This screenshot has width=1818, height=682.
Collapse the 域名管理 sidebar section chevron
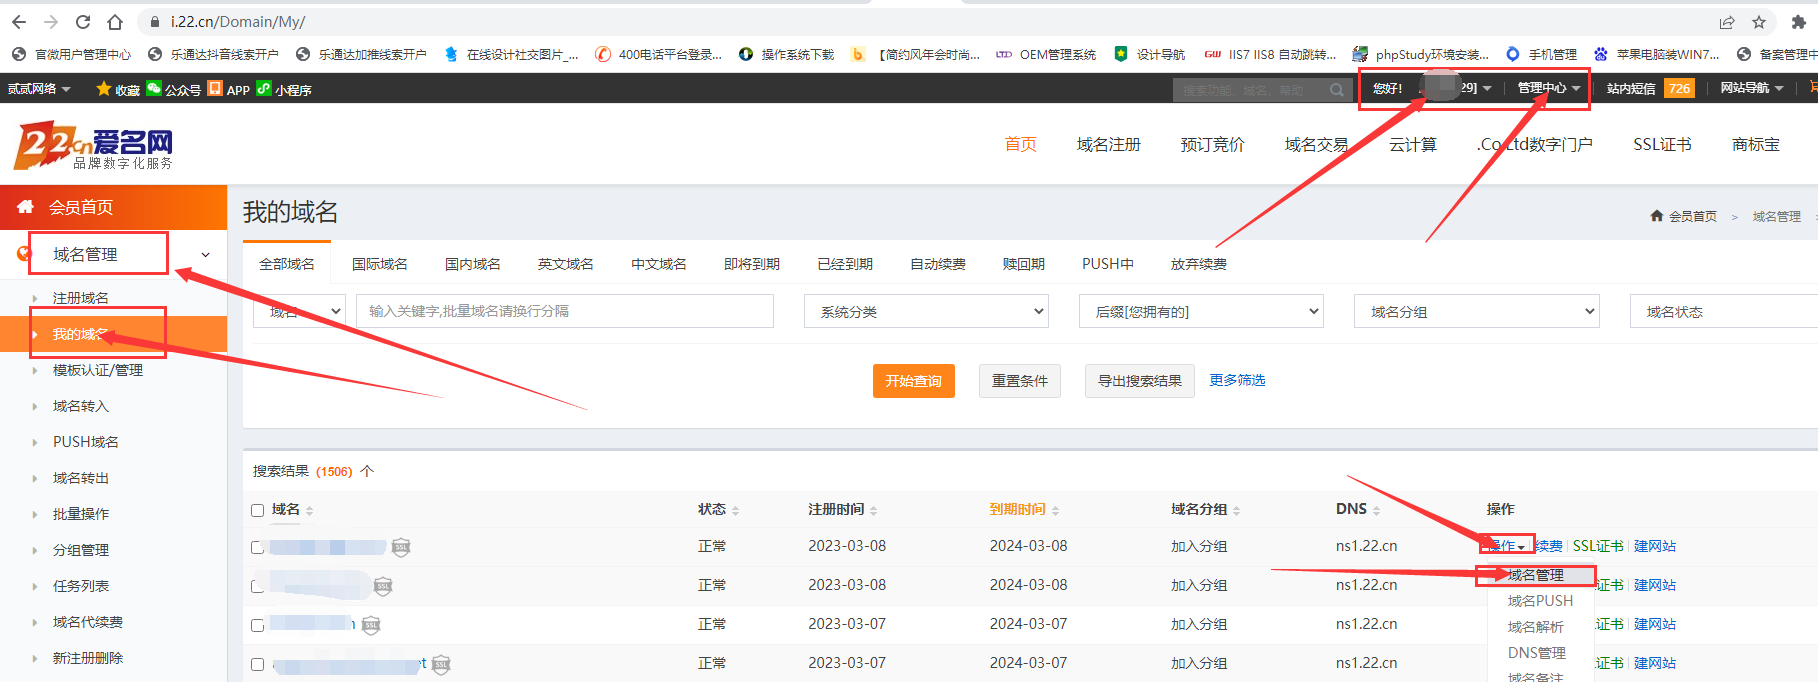pyautogui.click(x=206, y=254)
